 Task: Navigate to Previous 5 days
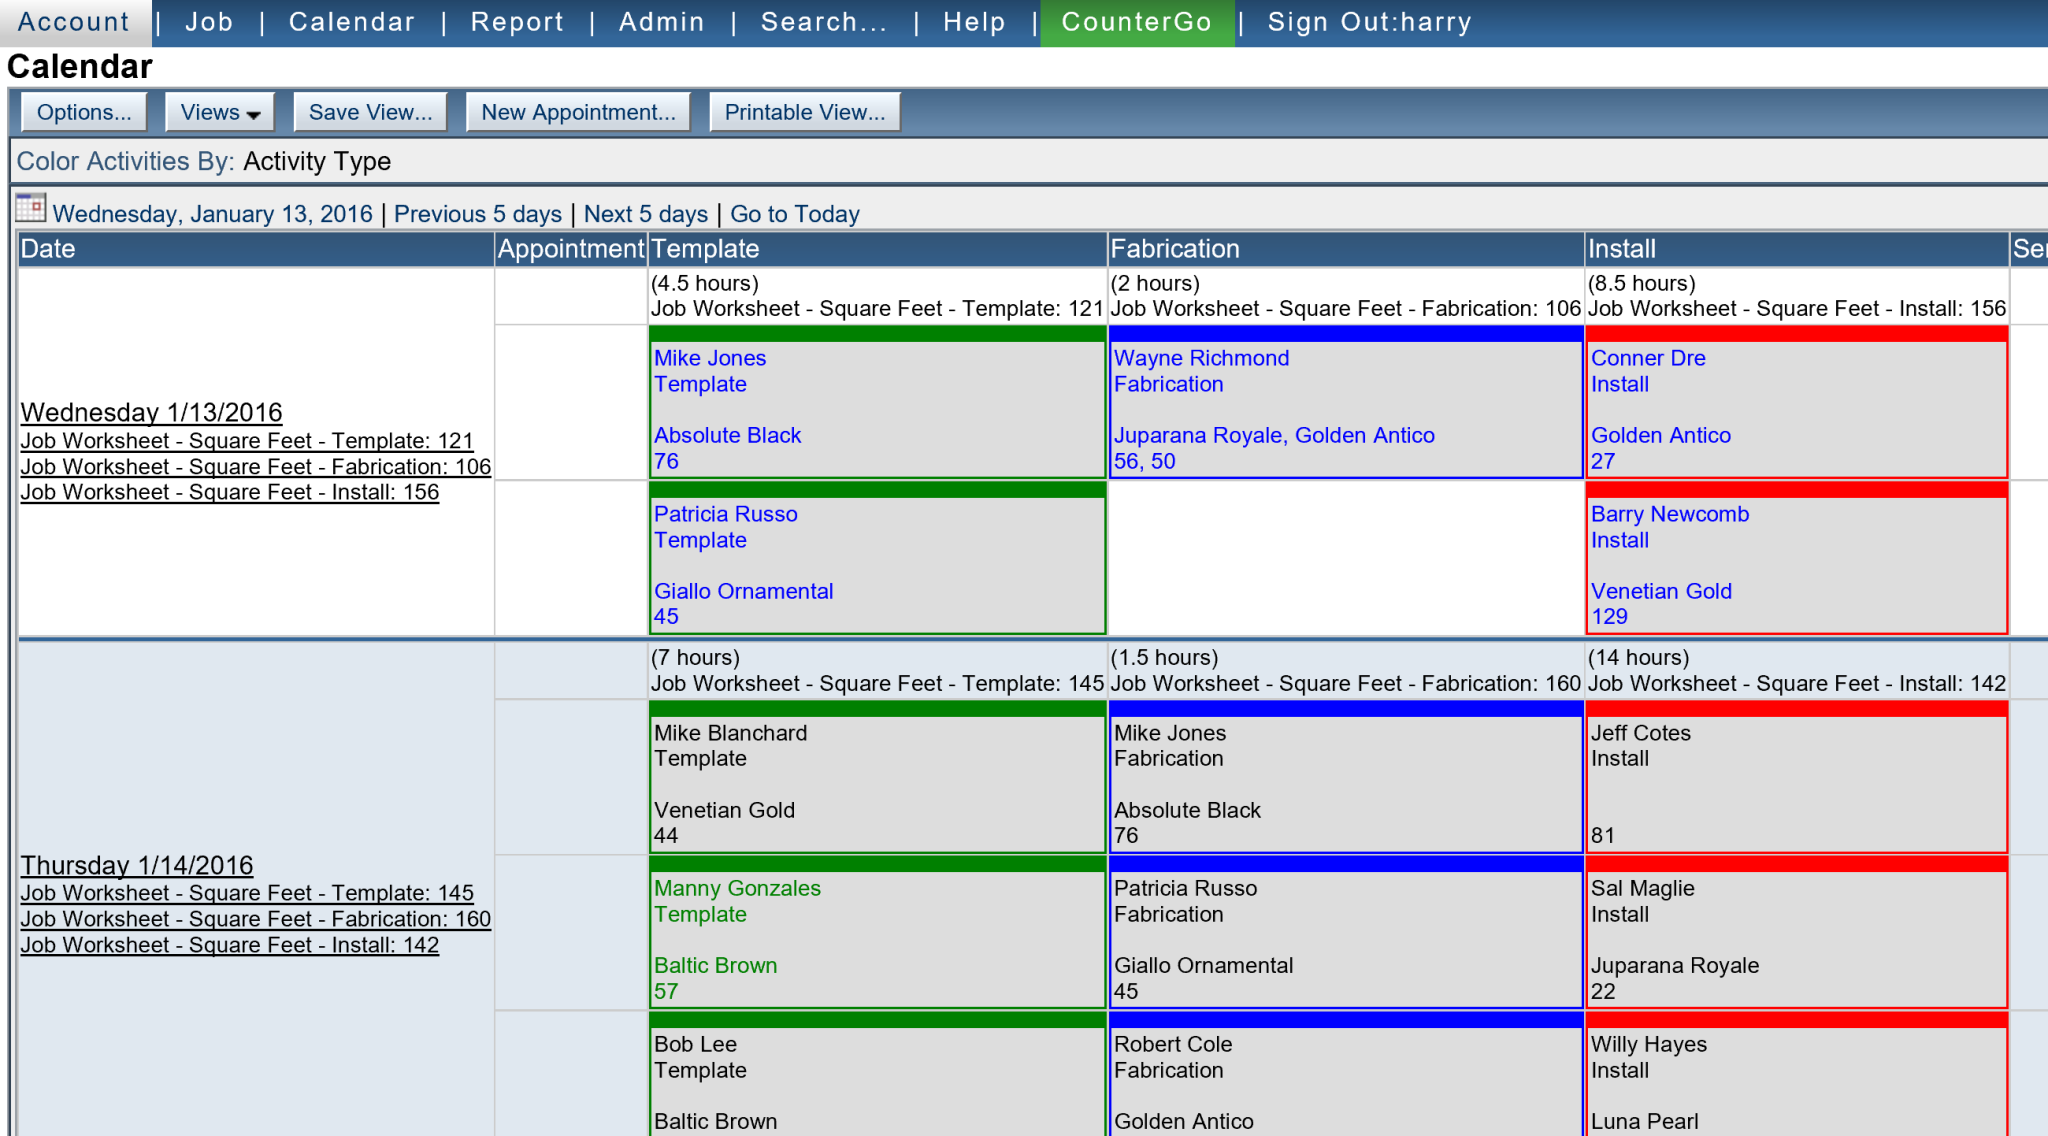(x=477, y=213)
